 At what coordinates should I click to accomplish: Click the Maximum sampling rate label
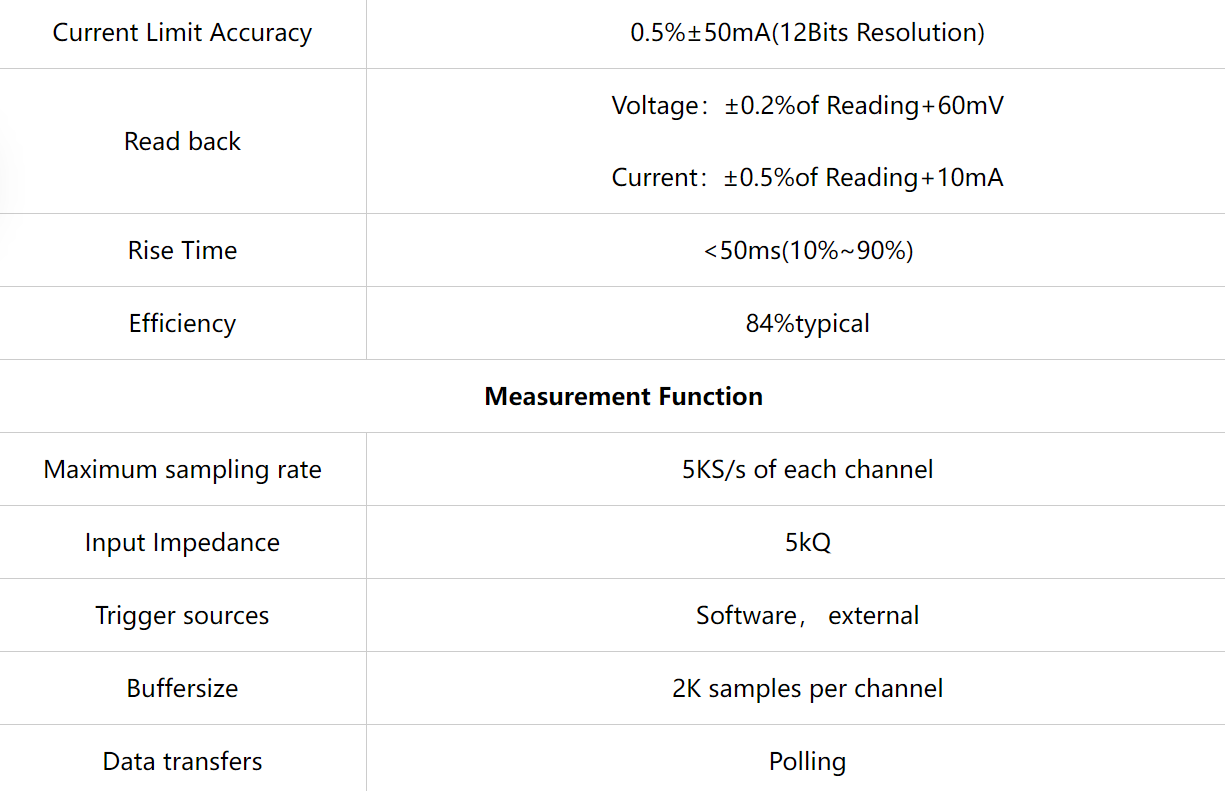[x=182, y=469]
